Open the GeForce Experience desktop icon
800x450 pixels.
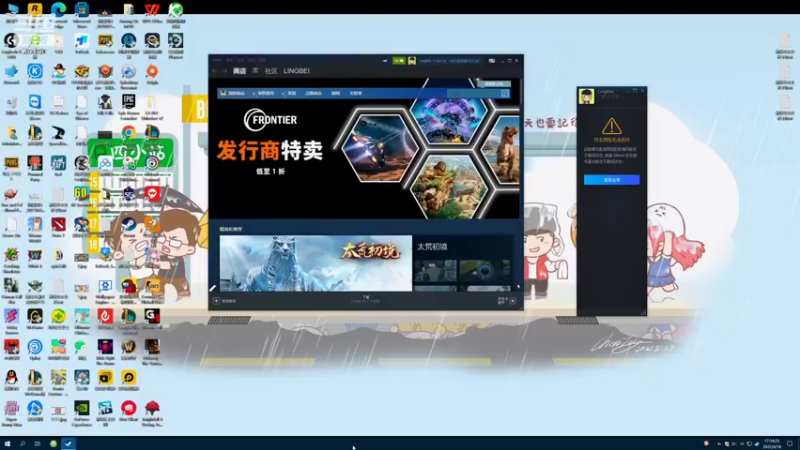click(82, 408)
